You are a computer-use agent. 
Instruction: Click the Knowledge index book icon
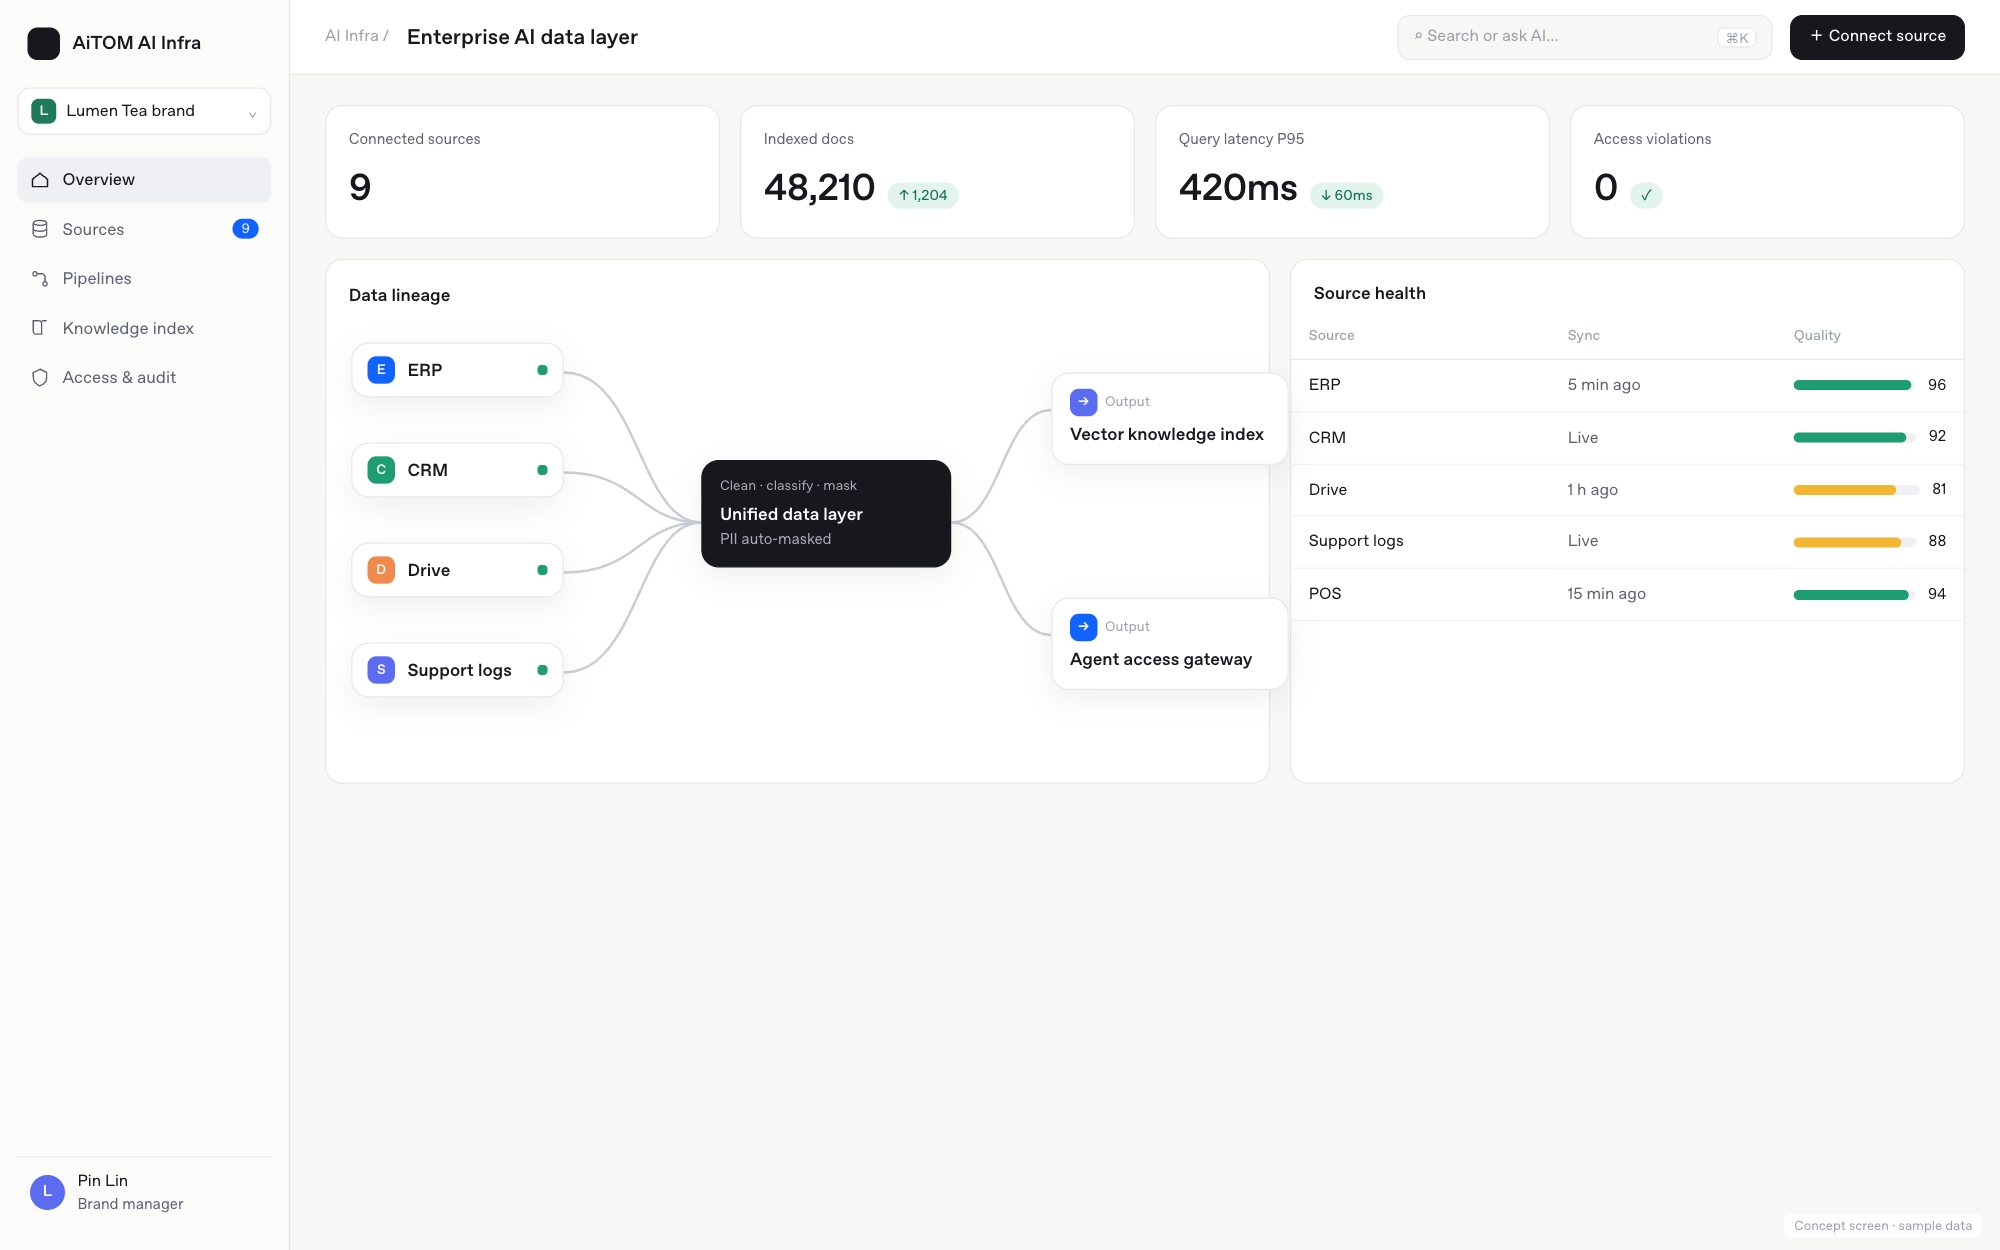tap(40, 328)
